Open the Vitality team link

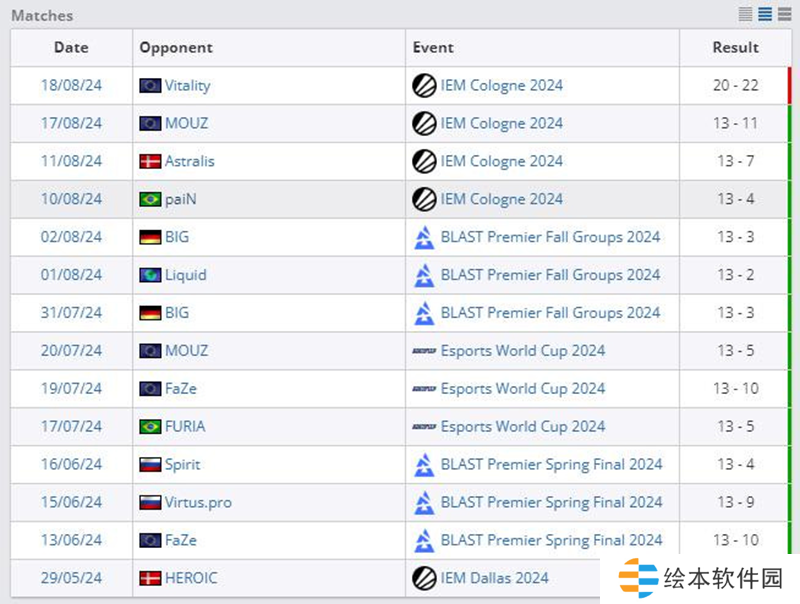[x=187, y=86]
